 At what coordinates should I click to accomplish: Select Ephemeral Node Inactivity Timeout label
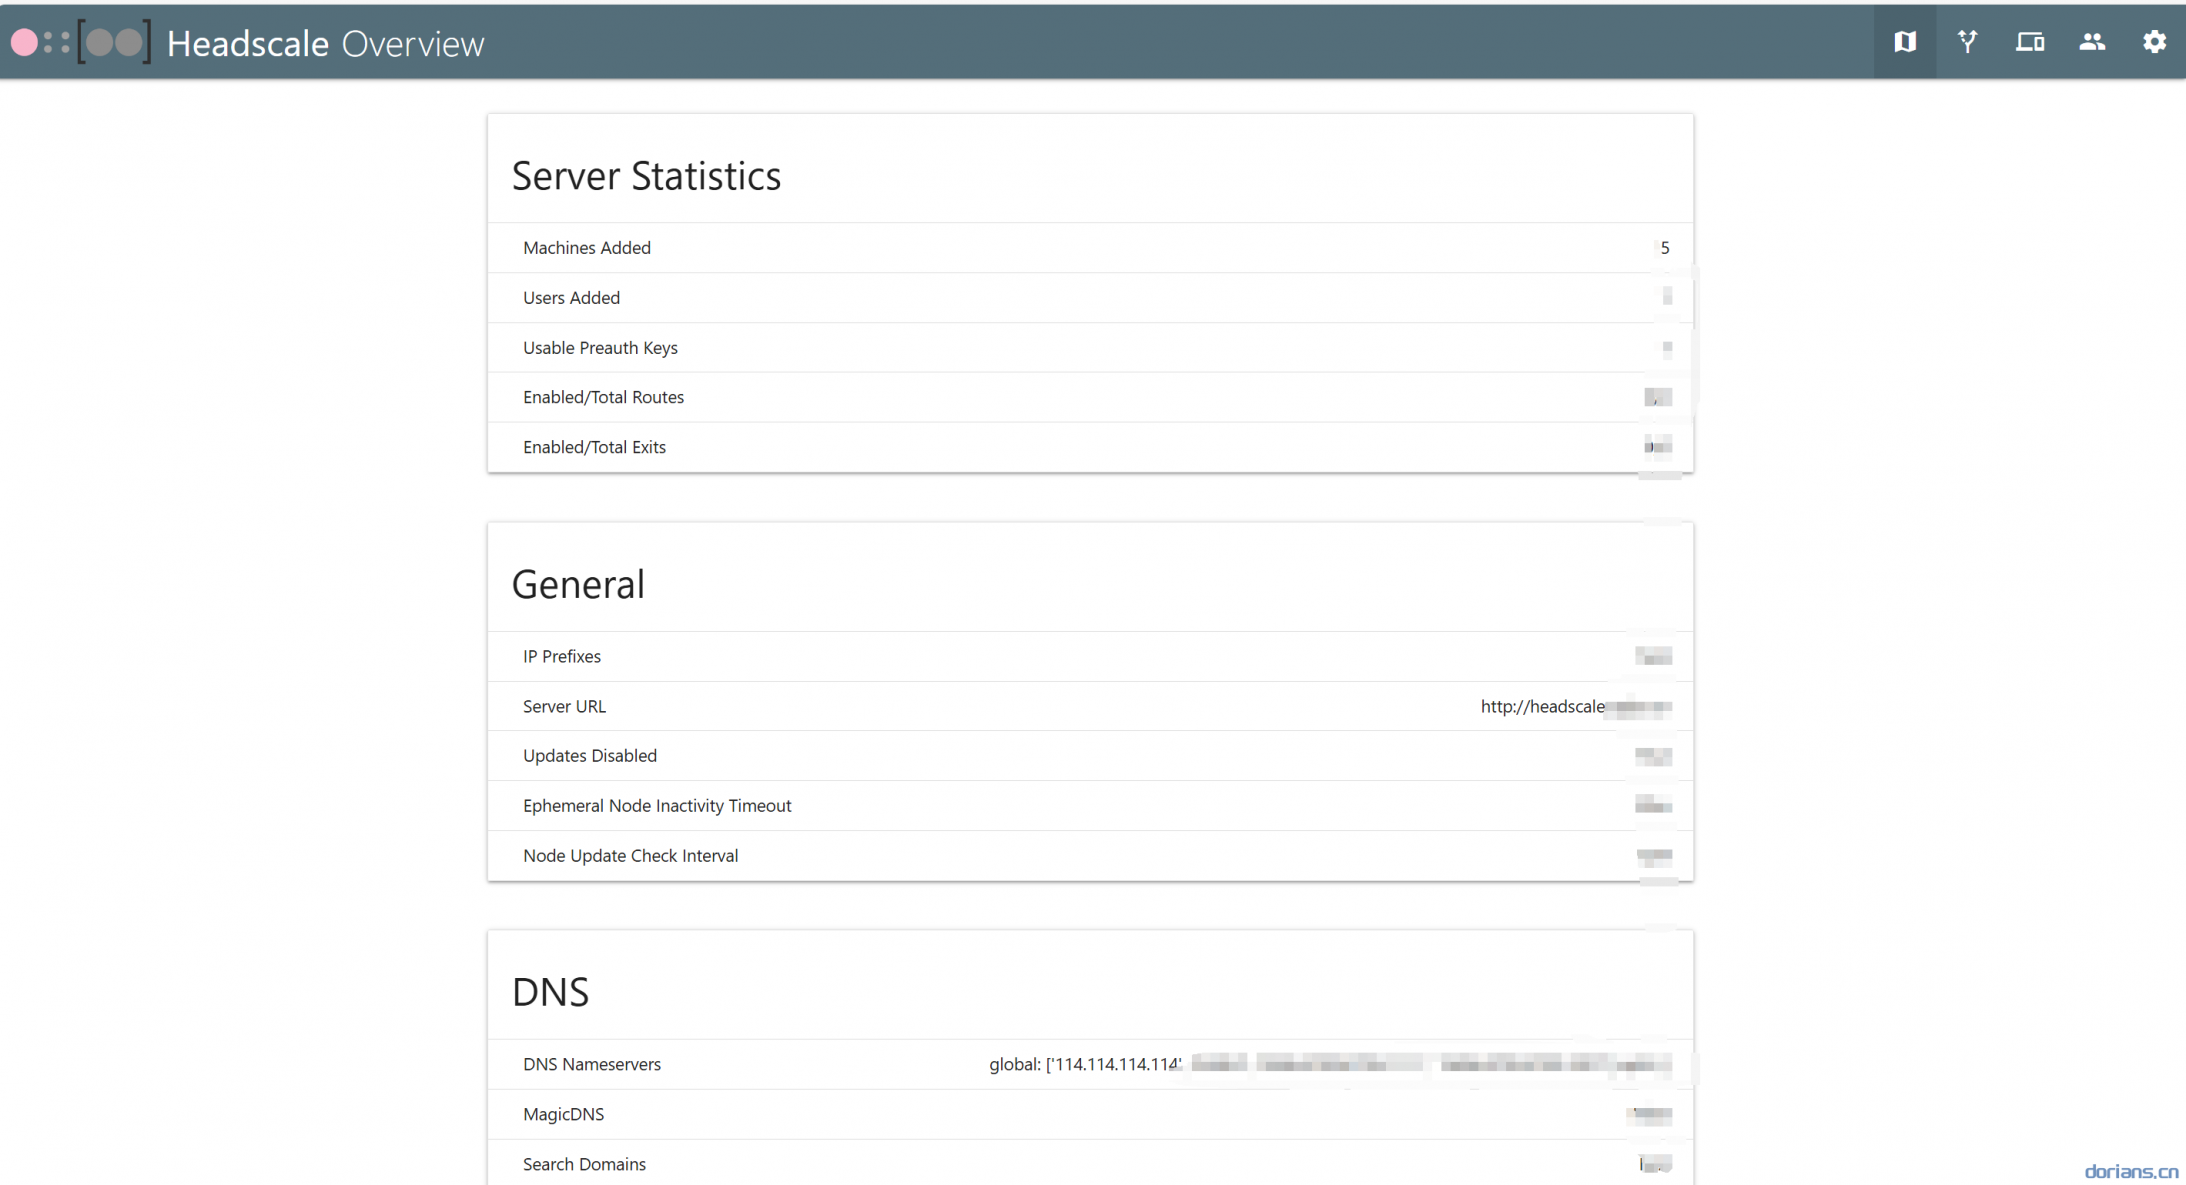click(657, 806)
